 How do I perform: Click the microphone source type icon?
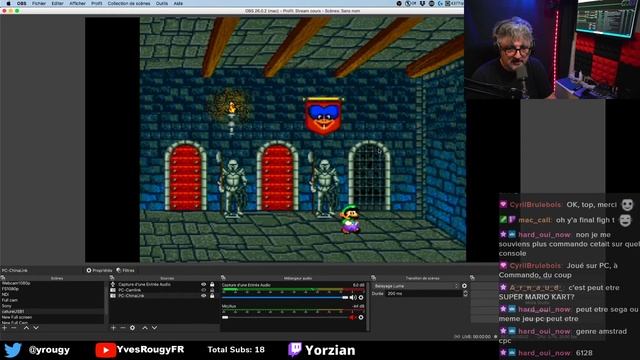(x=113, y=284)
